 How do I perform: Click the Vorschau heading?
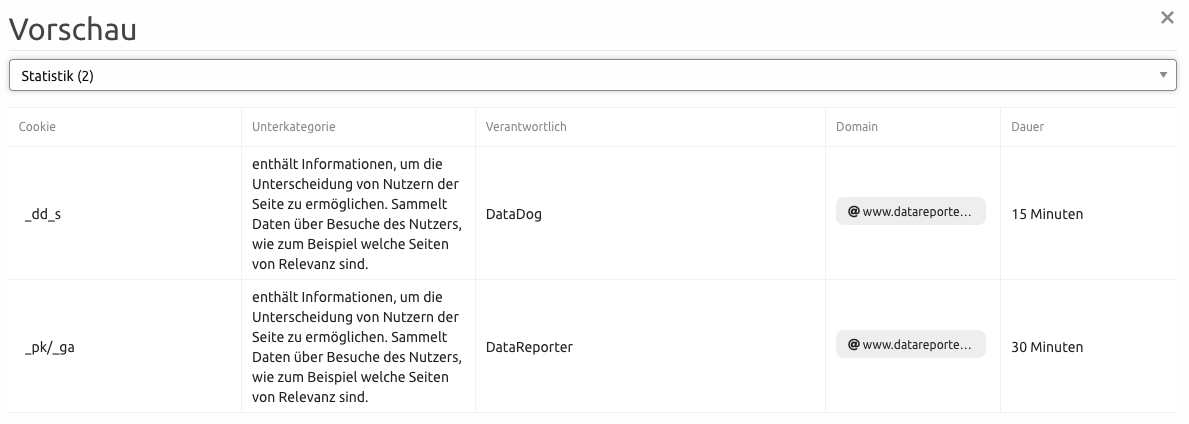click(73, 29)
